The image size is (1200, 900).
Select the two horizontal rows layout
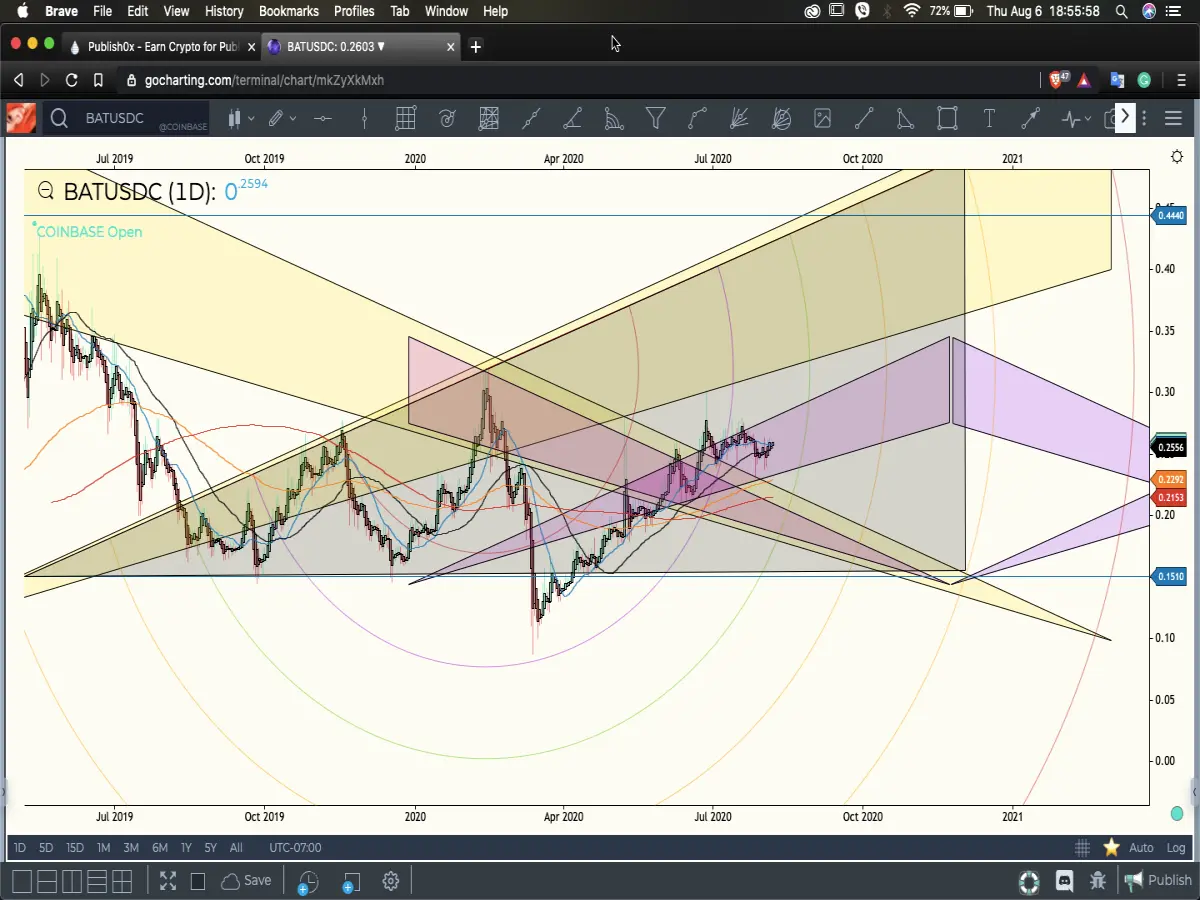46,882
